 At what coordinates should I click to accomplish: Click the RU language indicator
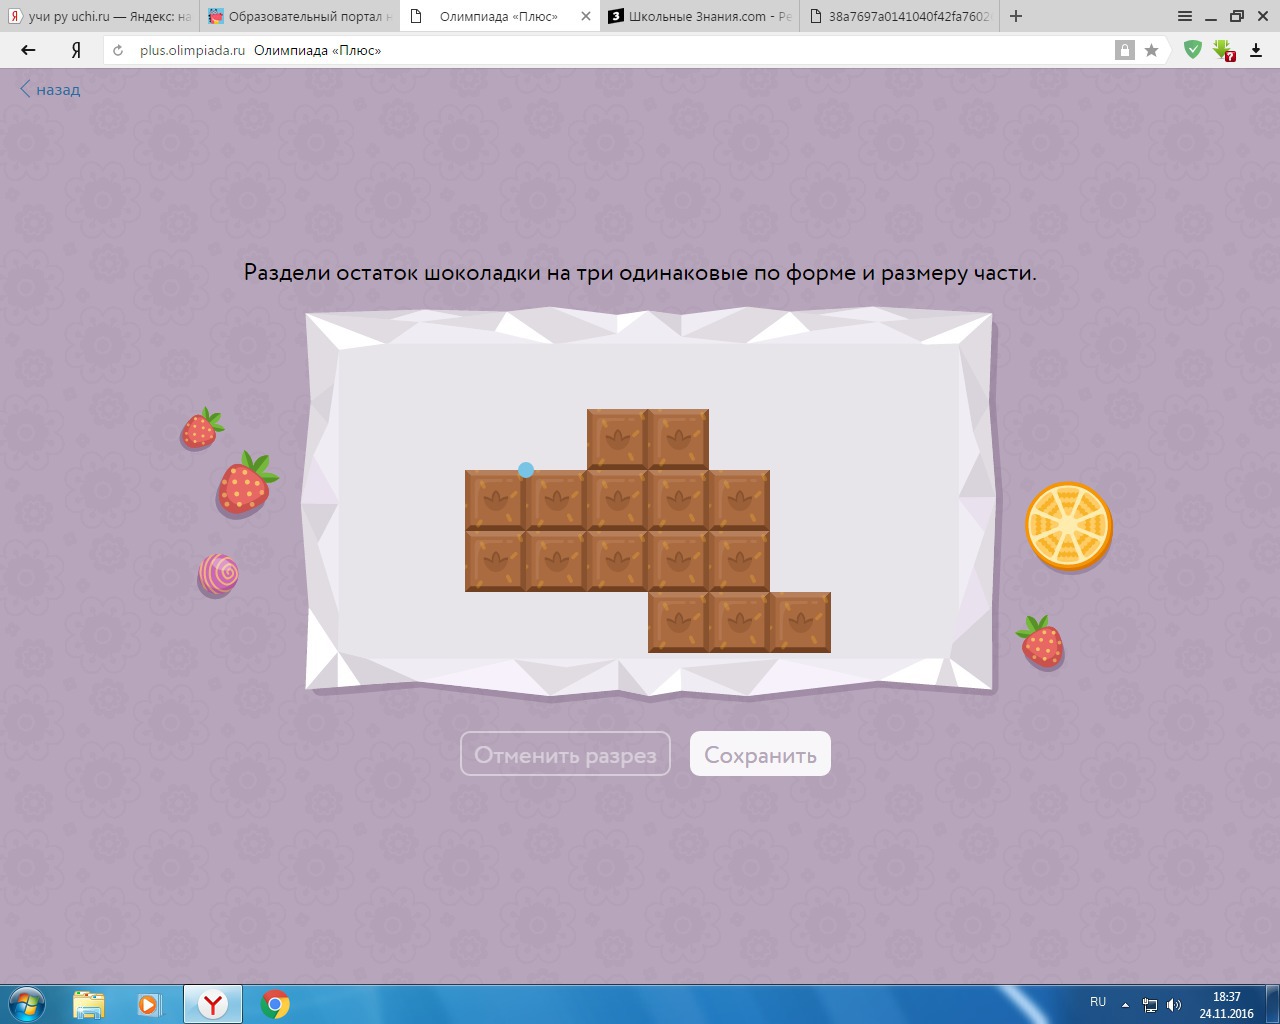click(1098, 1002)
